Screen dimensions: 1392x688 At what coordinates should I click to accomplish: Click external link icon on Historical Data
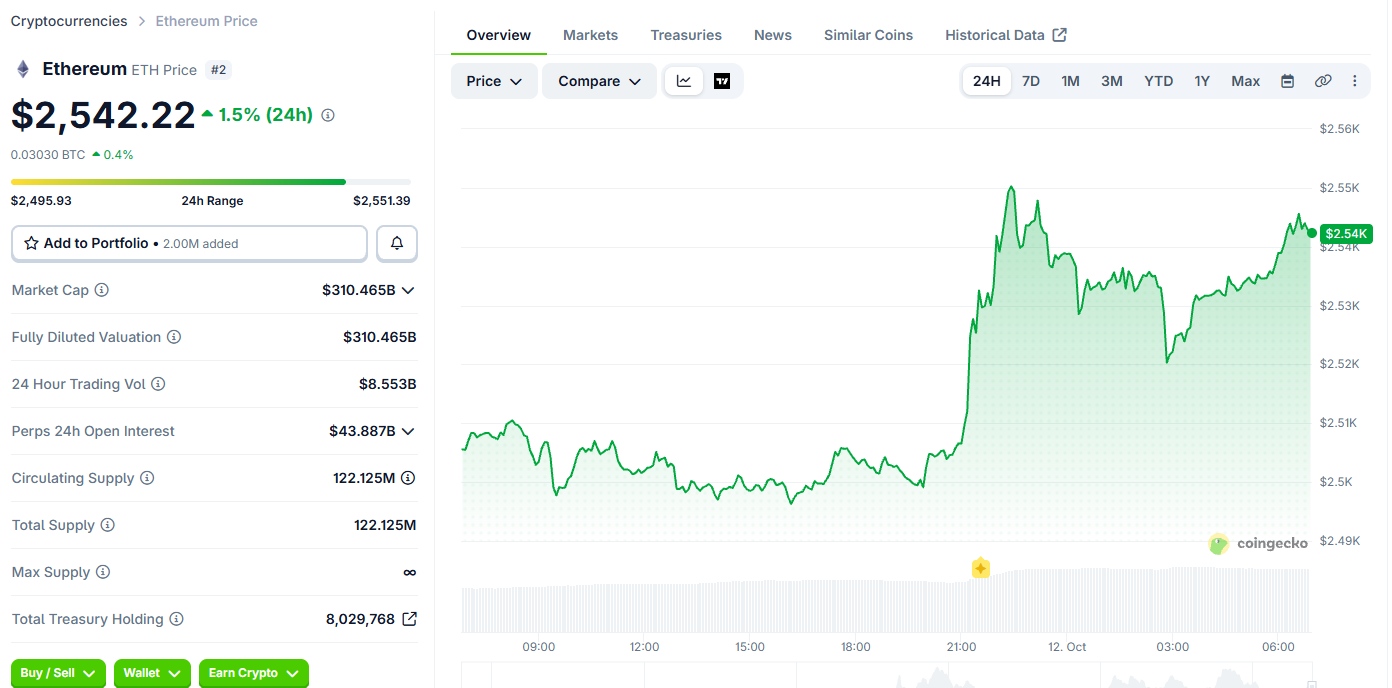(1060, 35)
